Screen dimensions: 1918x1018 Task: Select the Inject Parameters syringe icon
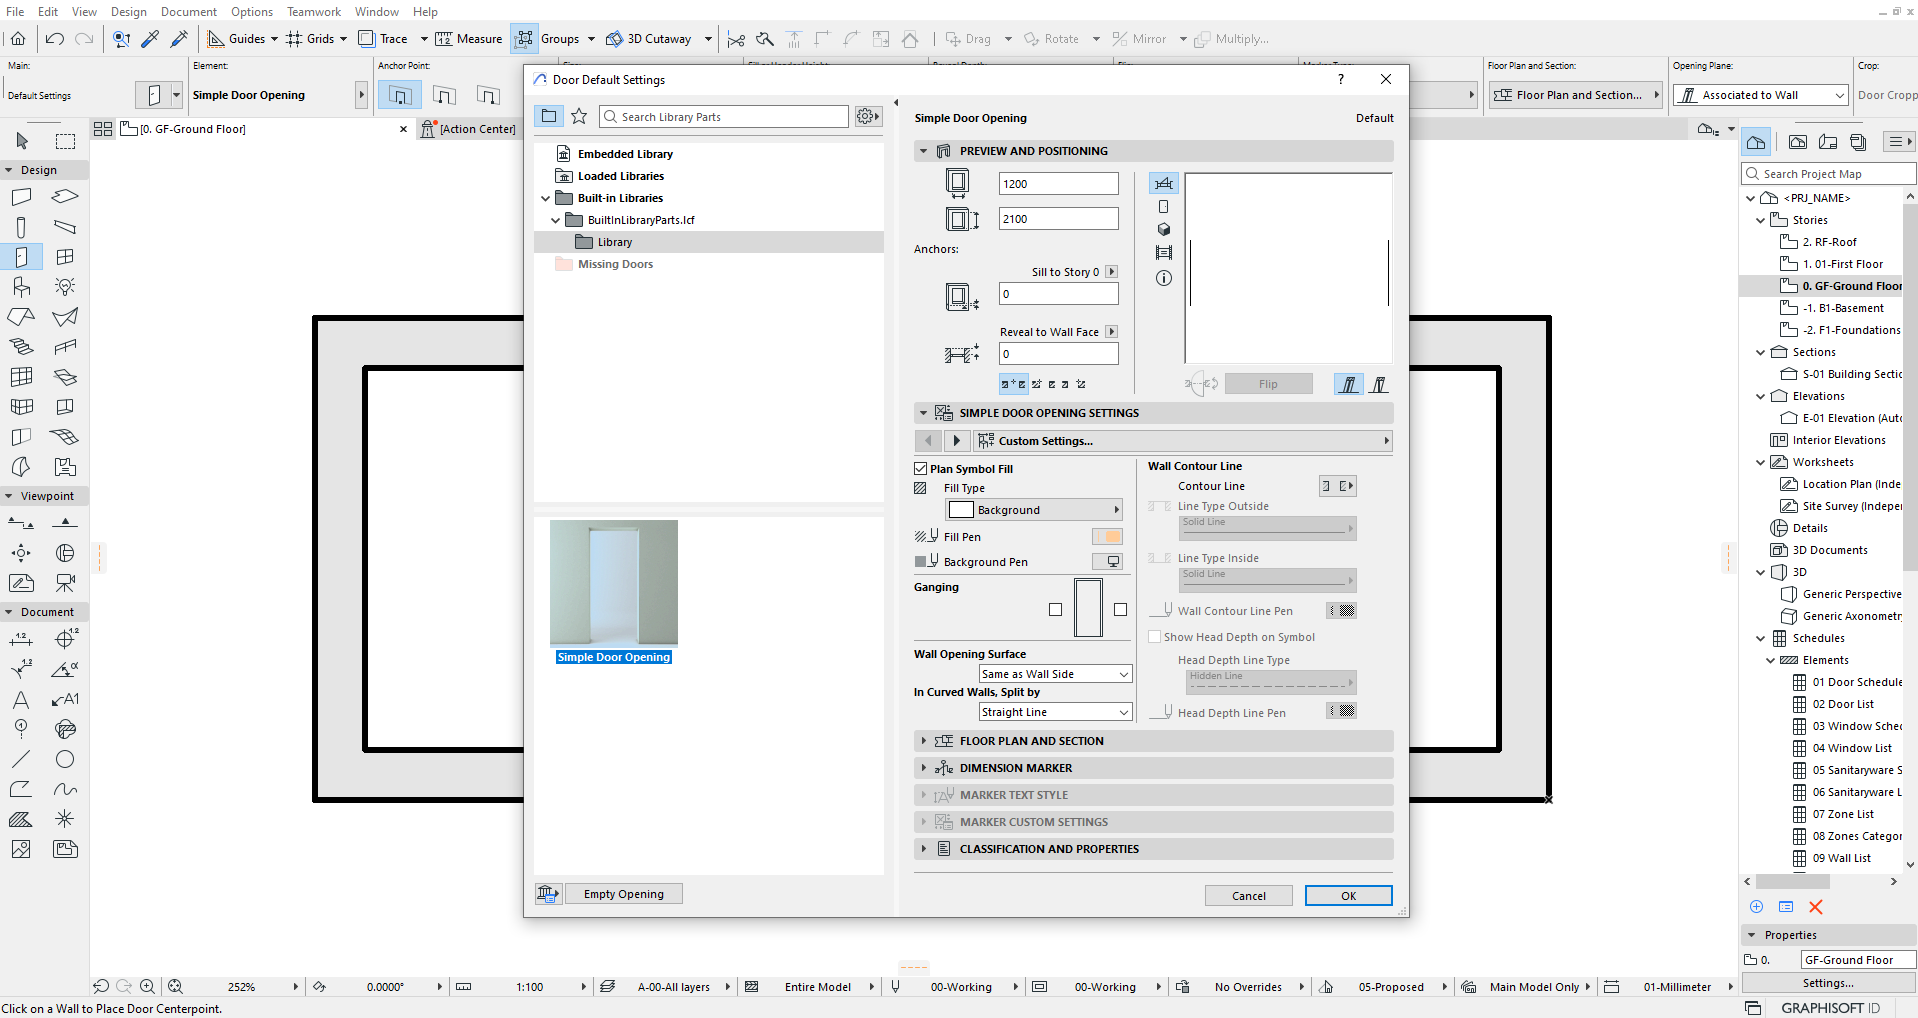pos(180,39)
